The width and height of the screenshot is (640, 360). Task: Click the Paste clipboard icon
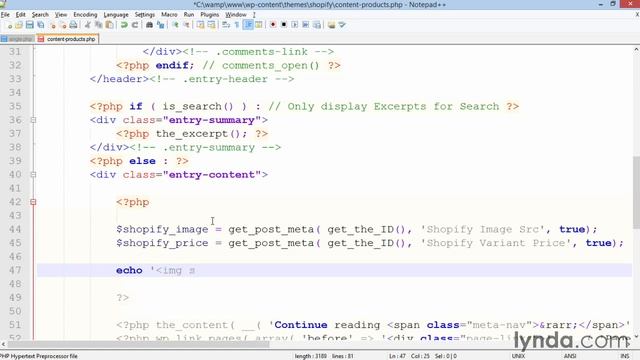[109, 25]
